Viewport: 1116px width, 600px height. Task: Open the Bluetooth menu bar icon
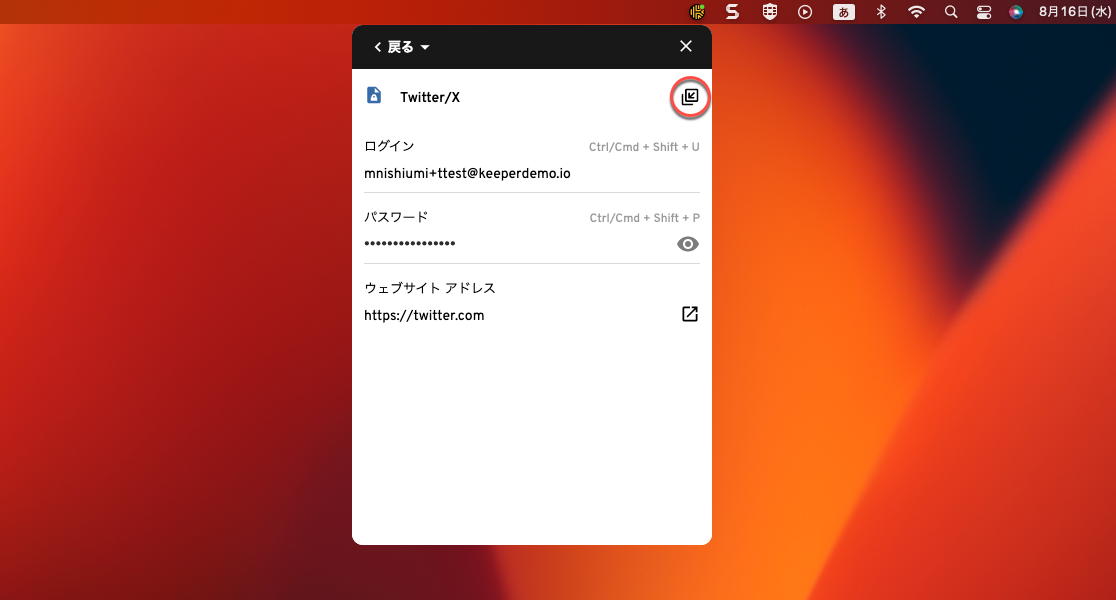pyautogui.click(x=881, y=12)
